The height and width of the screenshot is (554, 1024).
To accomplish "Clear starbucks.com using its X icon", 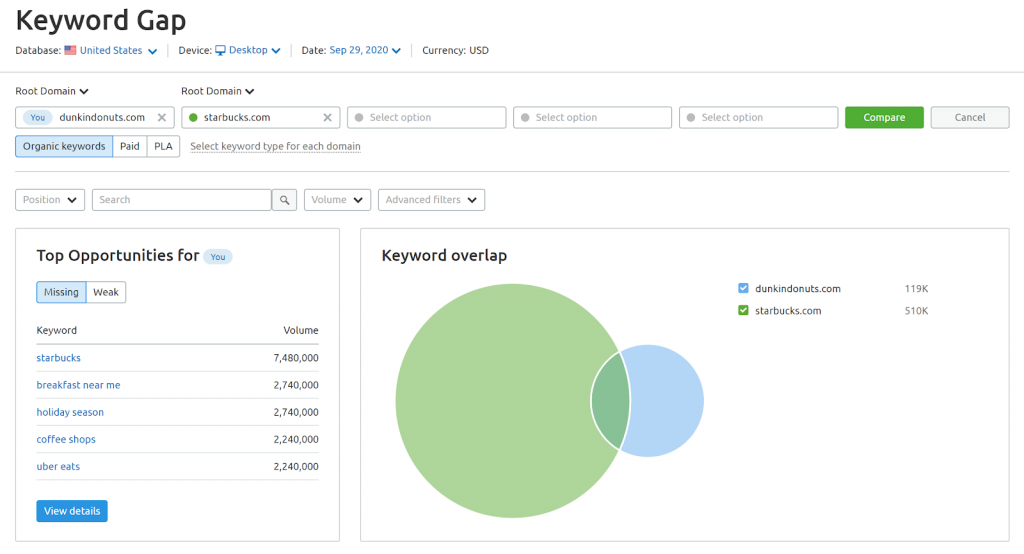I will [x=327, y=118].
